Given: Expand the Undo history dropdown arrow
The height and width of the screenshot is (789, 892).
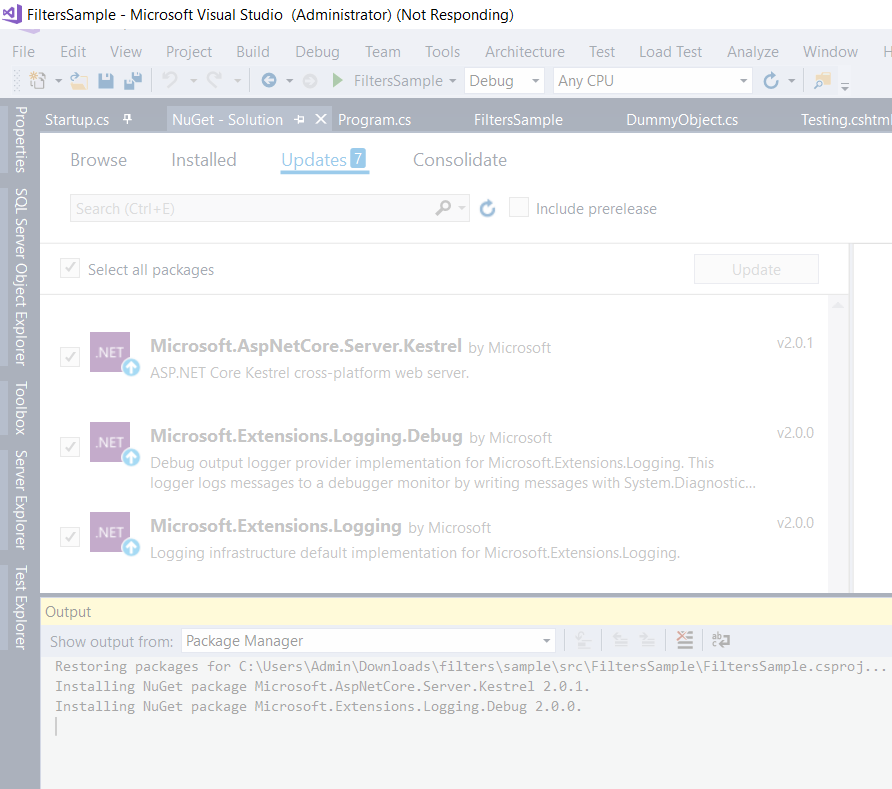Looking at the screenshot, I should 193,81.
